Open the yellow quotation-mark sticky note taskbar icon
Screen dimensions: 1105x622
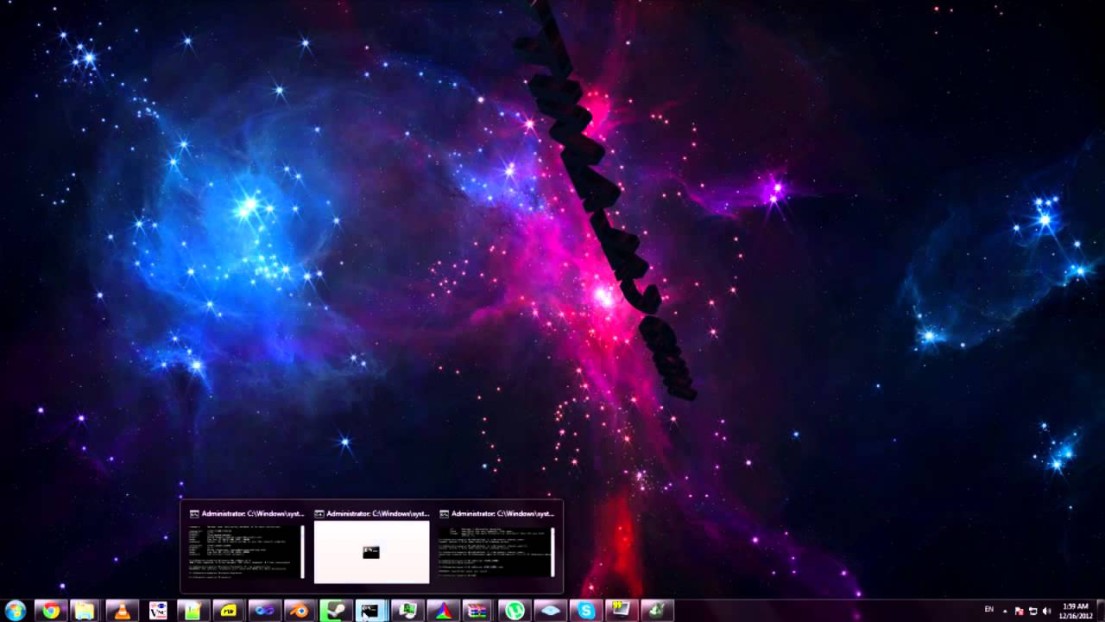pyautogui.click(x=622, y=610)
